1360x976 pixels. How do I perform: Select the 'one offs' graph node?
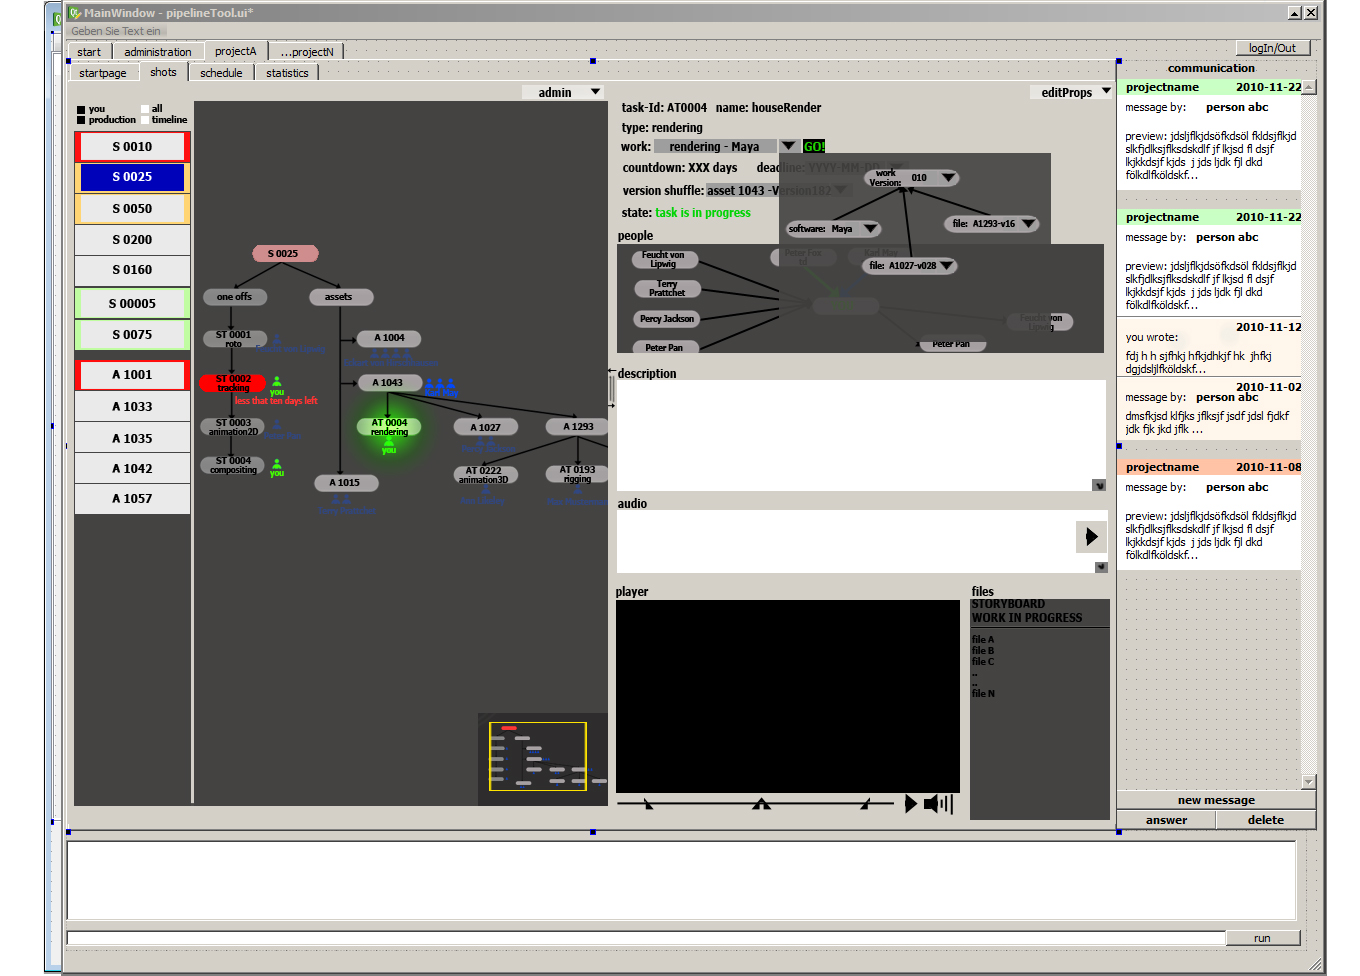[x=235, y=297]
